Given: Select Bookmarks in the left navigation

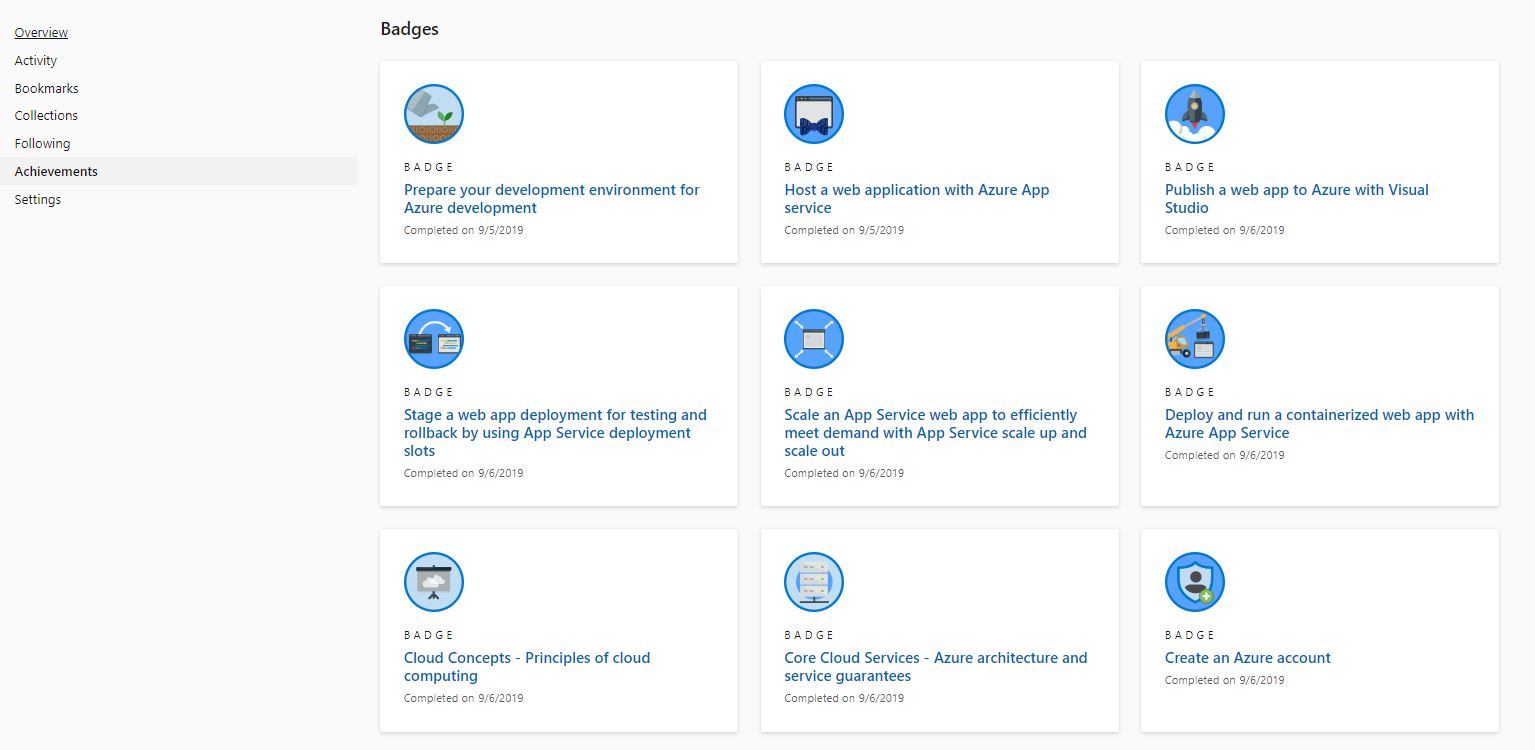Looking at the screenshot, I should [46, 89].
